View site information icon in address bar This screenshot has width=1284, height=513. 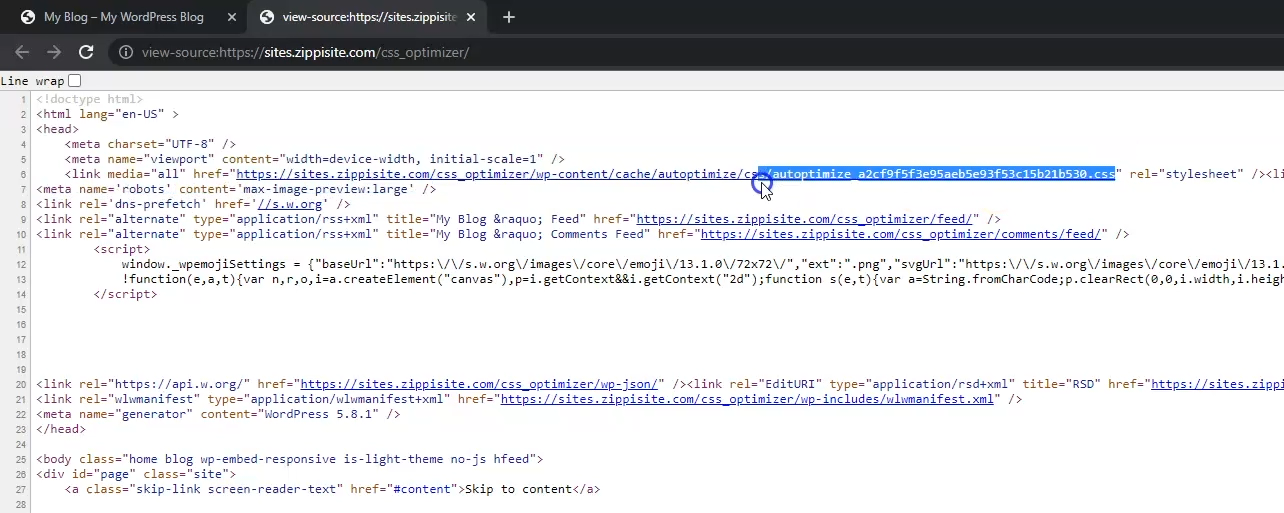coord(126,52)
